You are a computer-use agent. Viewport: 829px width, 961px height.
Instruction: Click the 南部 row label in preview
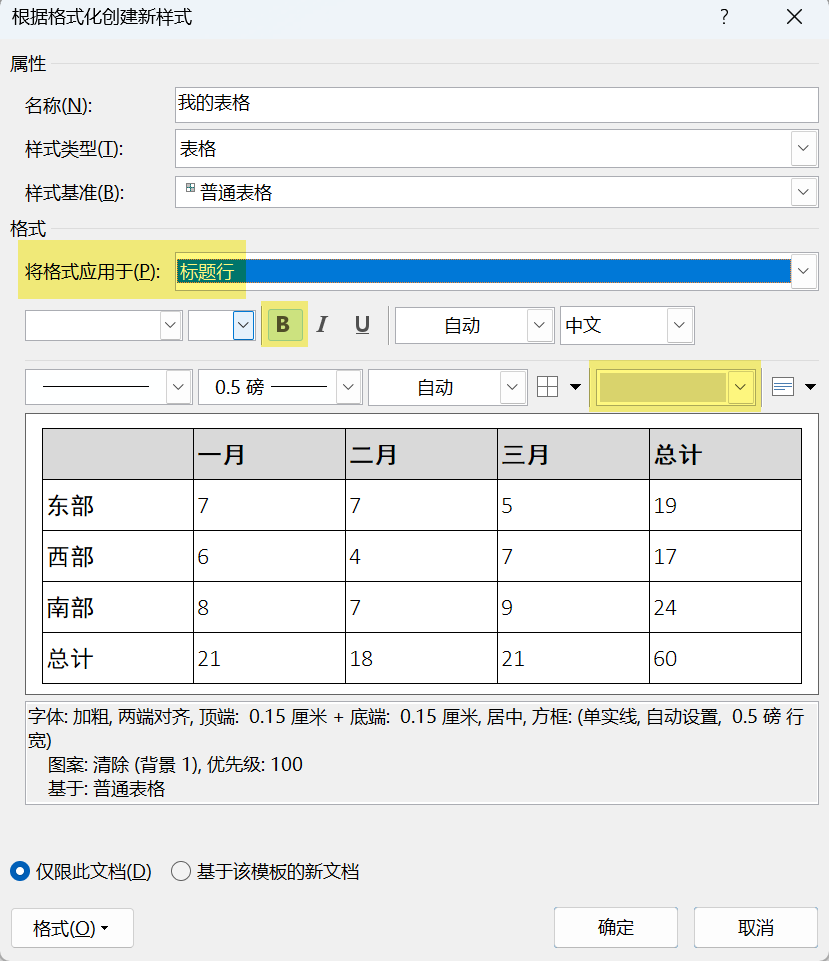tap(118, 607)
